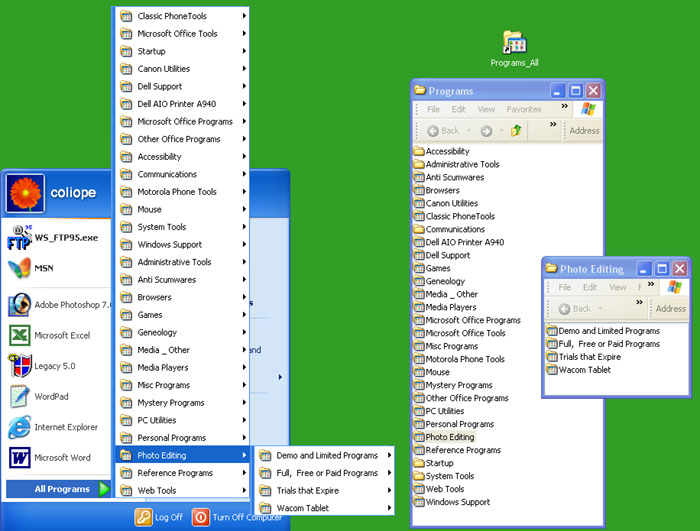Launch Microsoft Word from Start menu

50,458
